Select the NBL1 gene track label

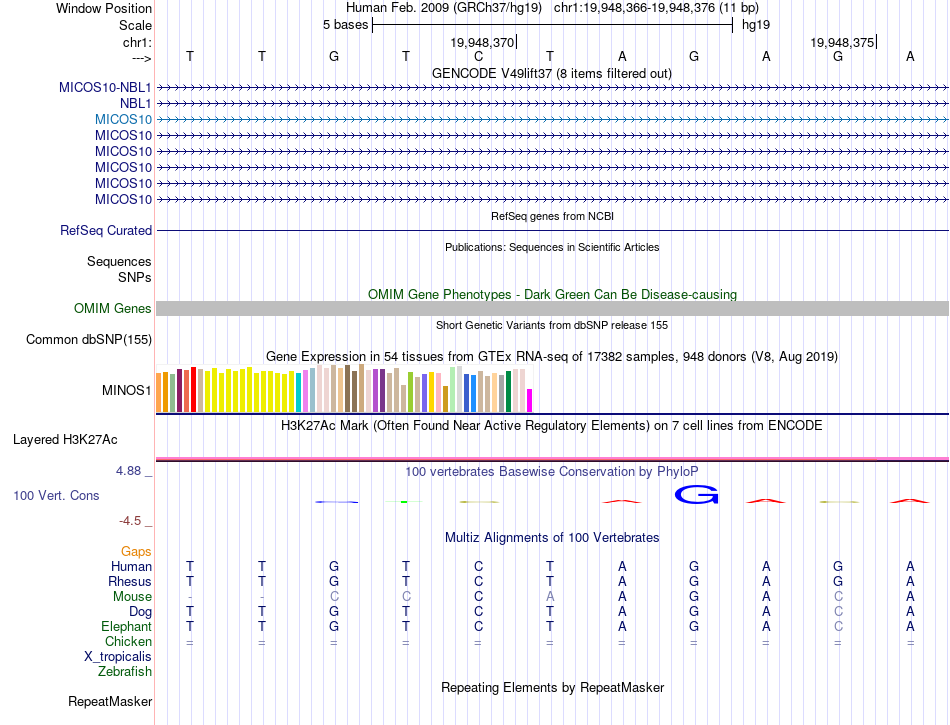tap(135, 104)
